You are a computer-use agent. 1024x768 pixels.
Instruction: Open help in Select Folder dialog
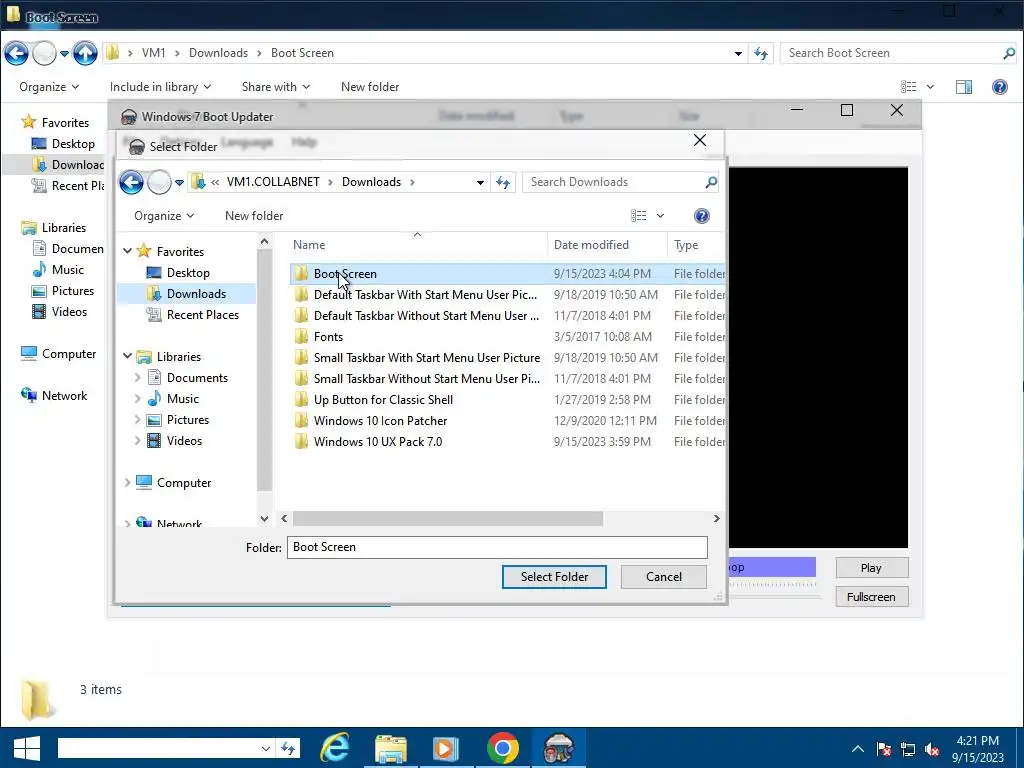701,216
